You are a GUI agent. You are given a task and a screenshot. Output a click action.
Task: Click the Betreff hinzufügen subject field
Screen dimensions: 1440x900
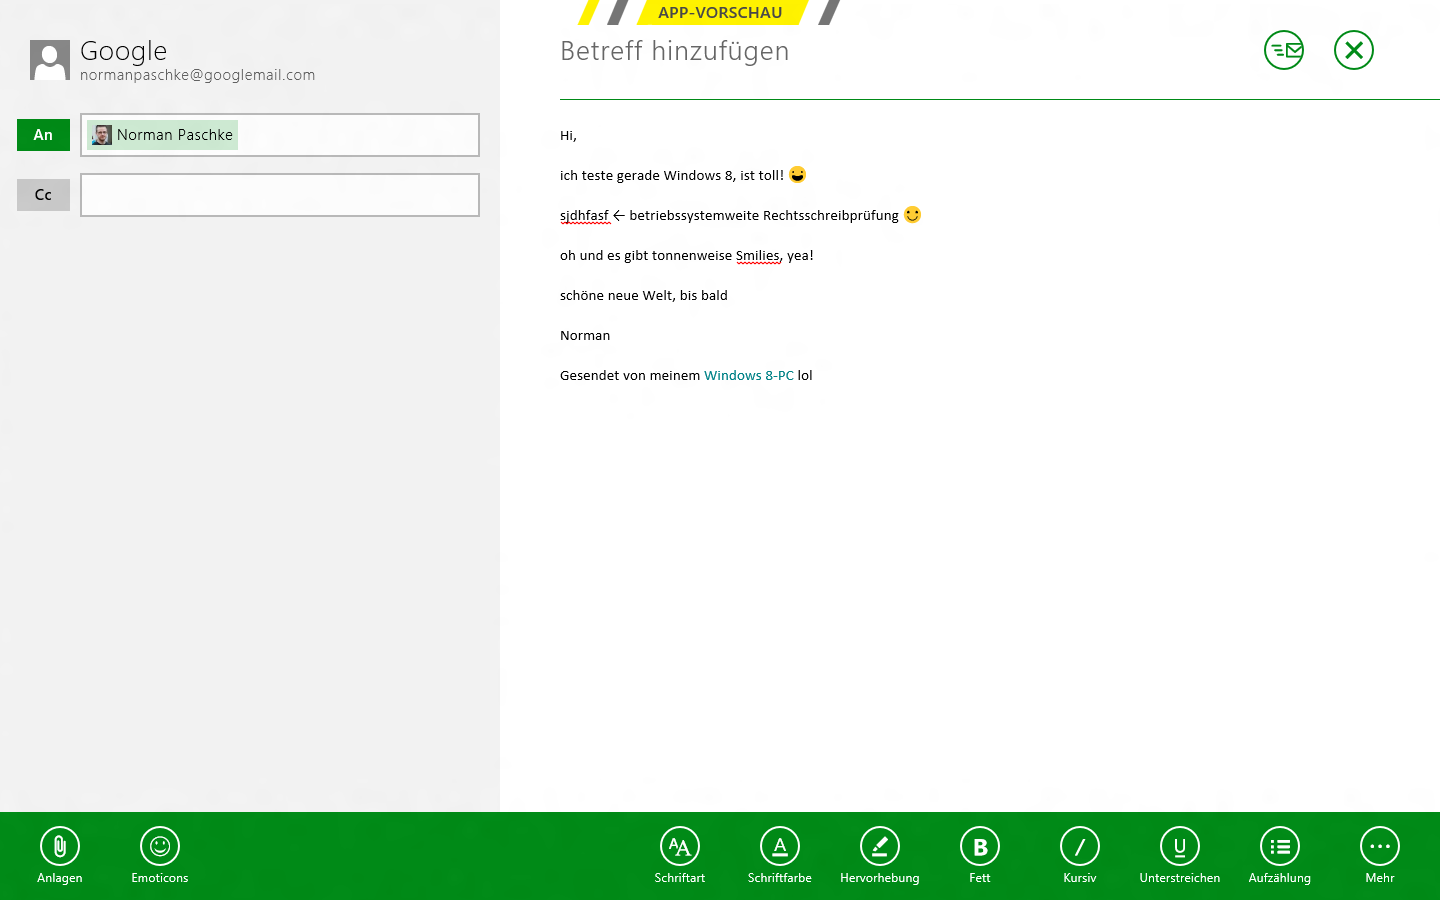click(x=675, y=51)
